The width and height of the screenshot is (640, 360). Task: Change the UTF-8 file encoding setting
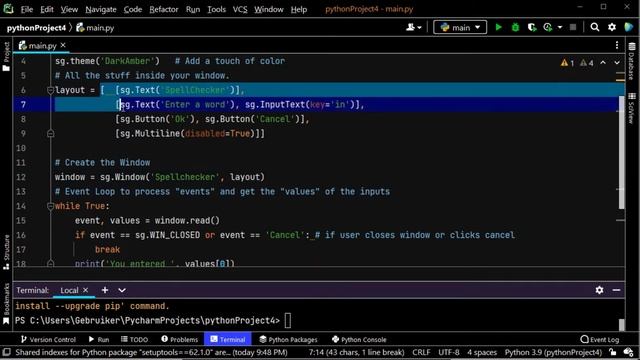pos(449,352)
